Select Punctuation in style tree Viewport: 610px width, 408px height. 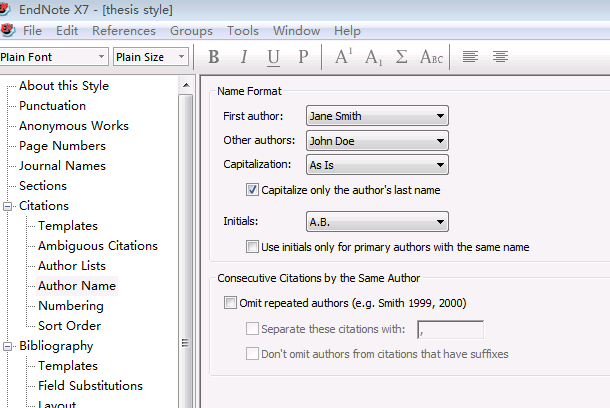click(53, 106)
